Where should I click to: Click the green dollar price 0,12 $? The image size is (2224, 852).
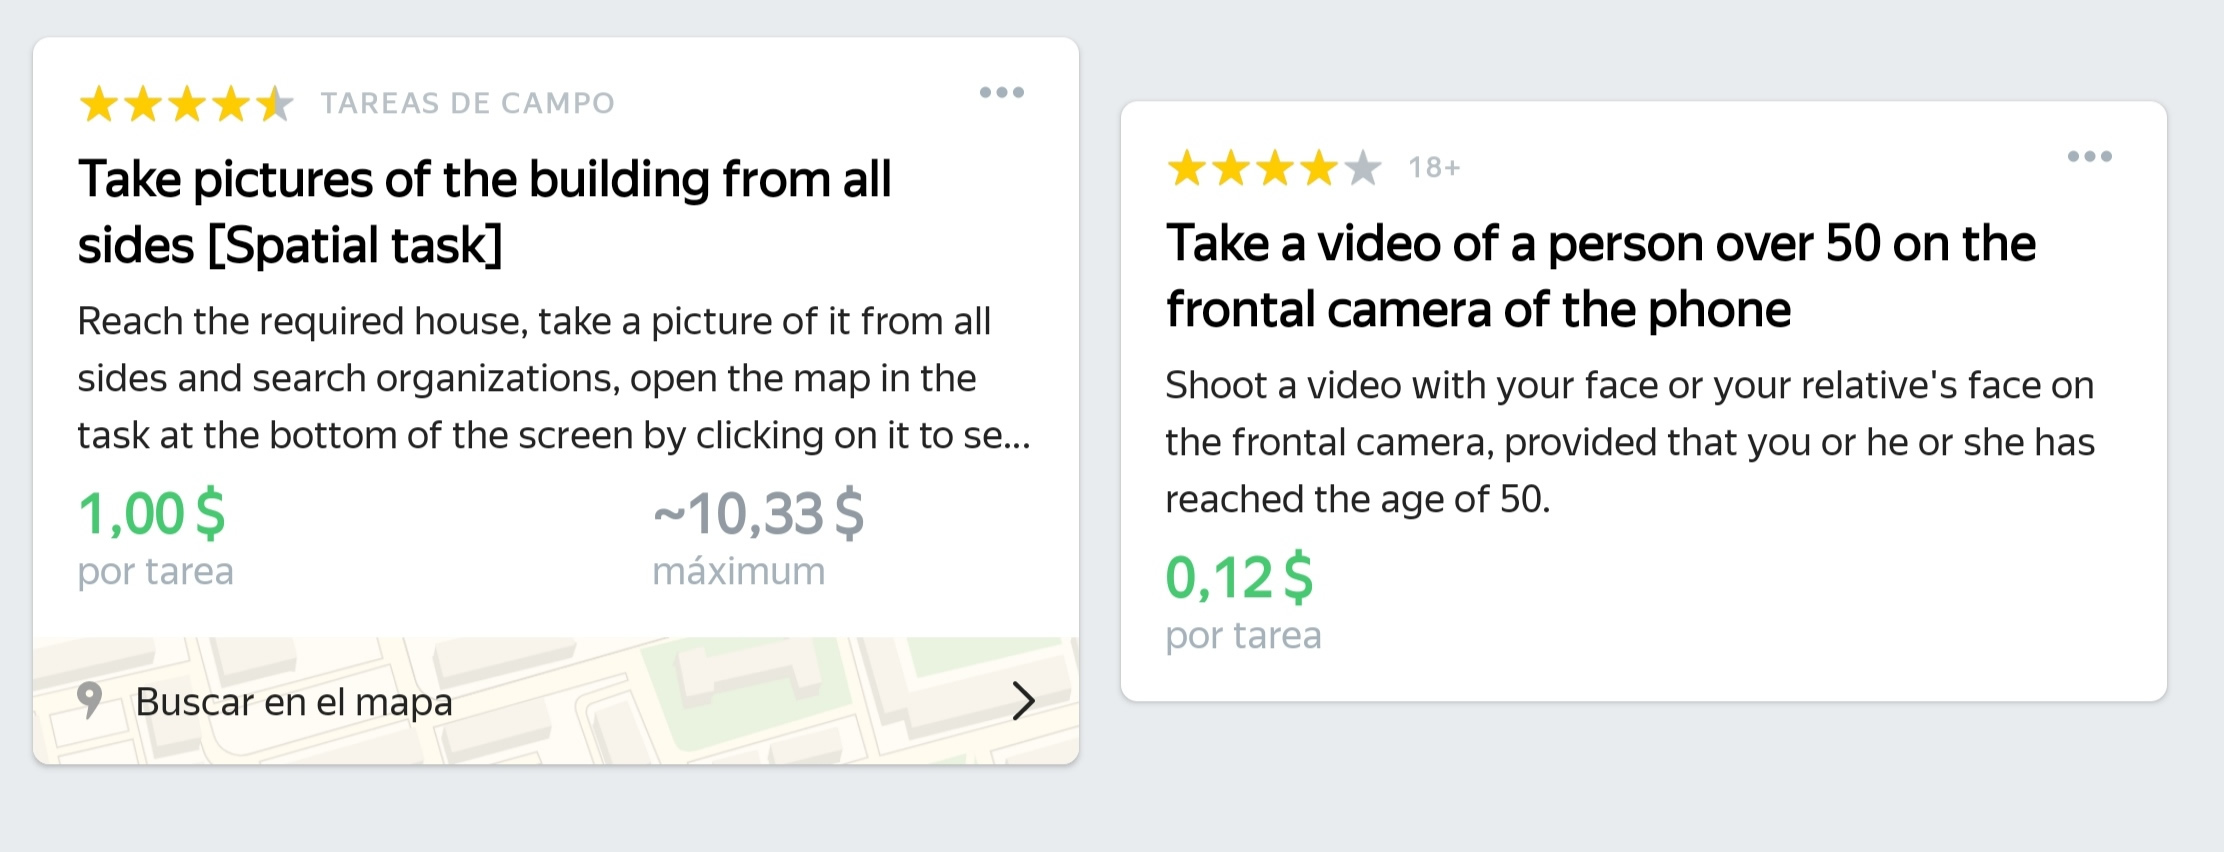coord(1239,577)
